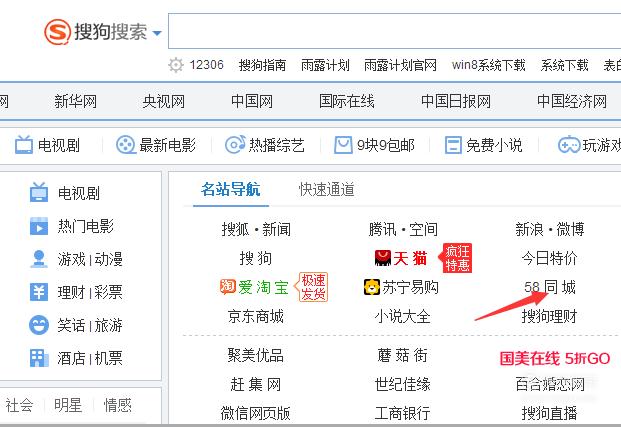Open the 系统下载 hot search link
Image resolution: width=621 pixels, height=427 pixels.
pos(564,65)
